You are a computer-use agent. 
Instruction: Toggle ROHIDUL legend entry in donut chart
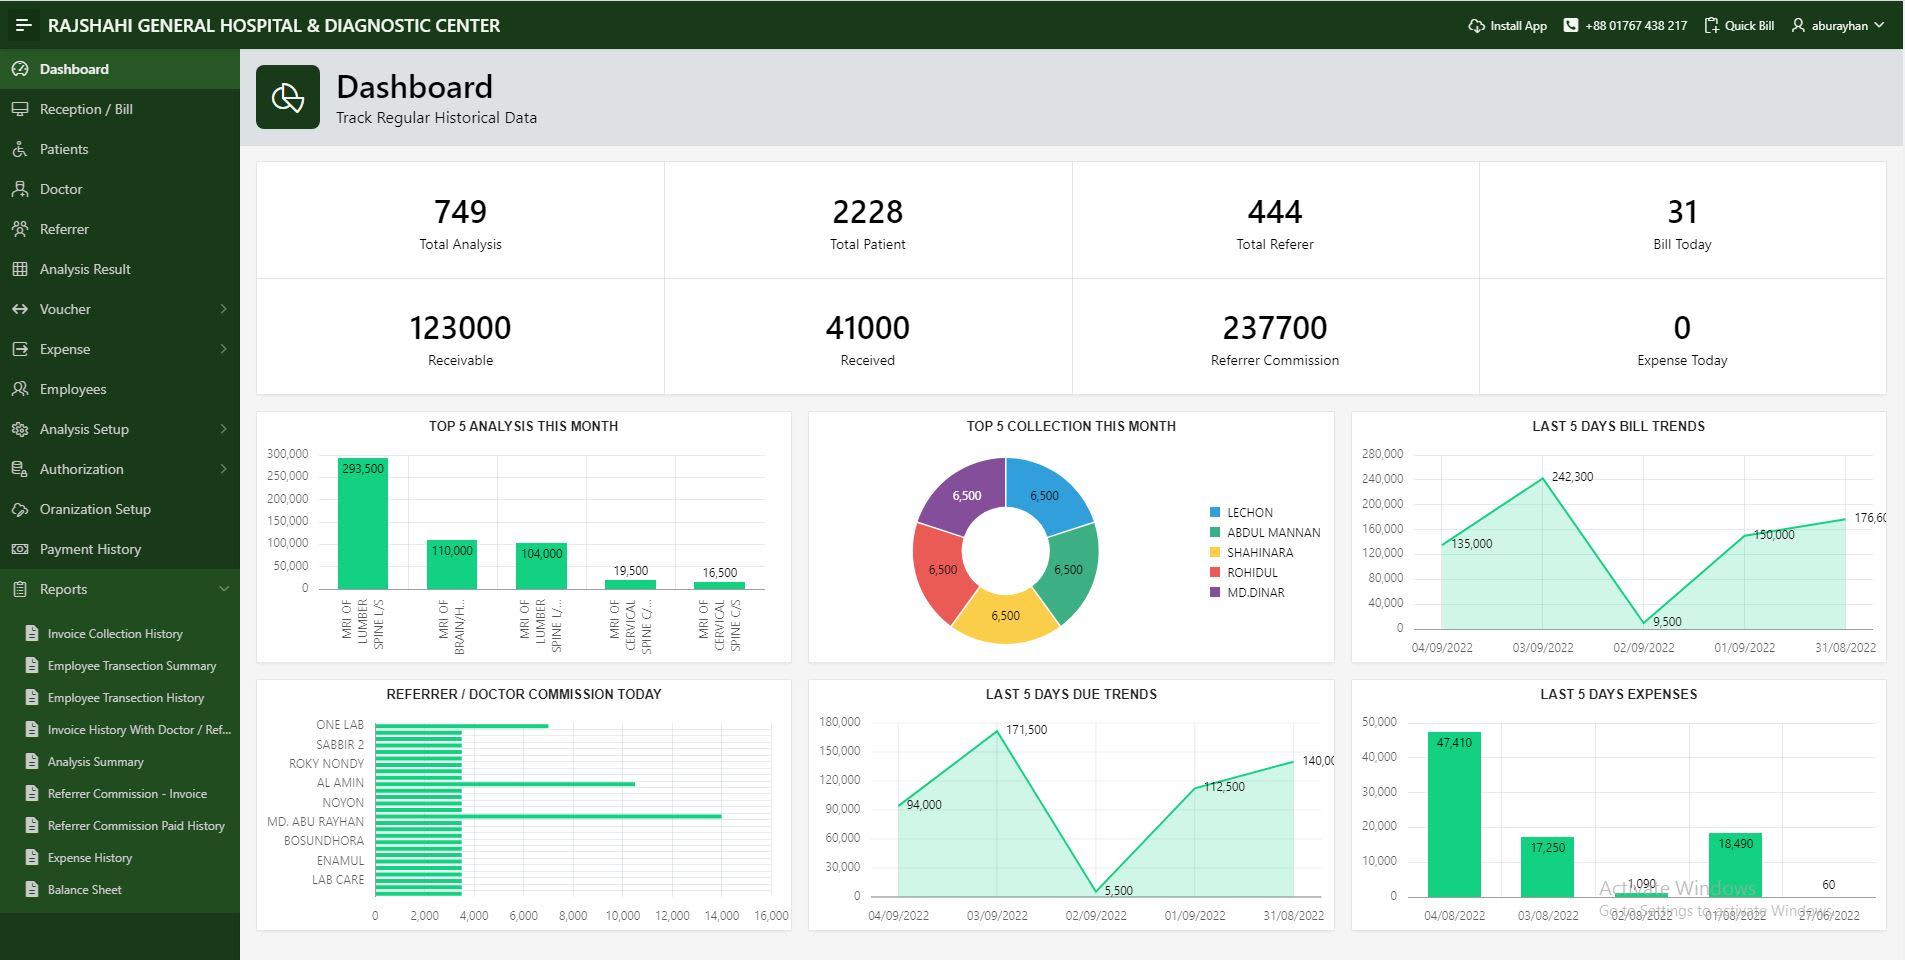tap(1251, 572)
